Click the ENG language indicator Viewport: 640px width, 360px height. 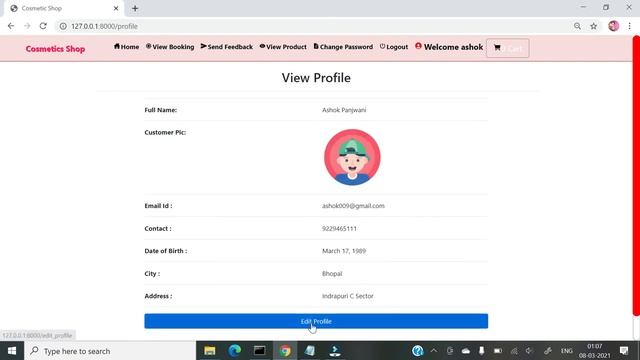pyautogui.click(x=567, y=351)
